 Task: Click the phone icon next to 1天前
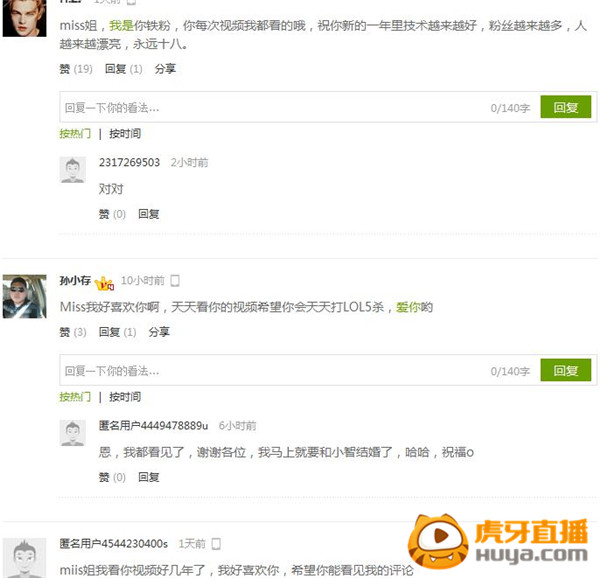216,544
